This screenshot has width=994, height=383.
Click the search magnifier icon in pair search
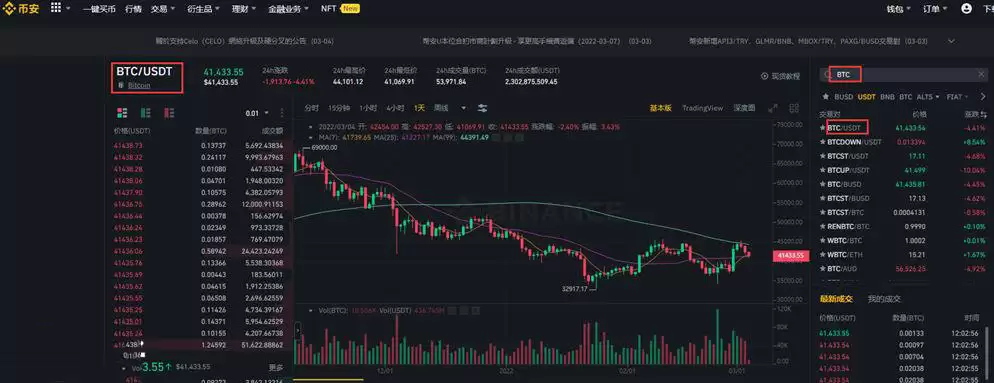pyautogui.click(x=827, y=75)
